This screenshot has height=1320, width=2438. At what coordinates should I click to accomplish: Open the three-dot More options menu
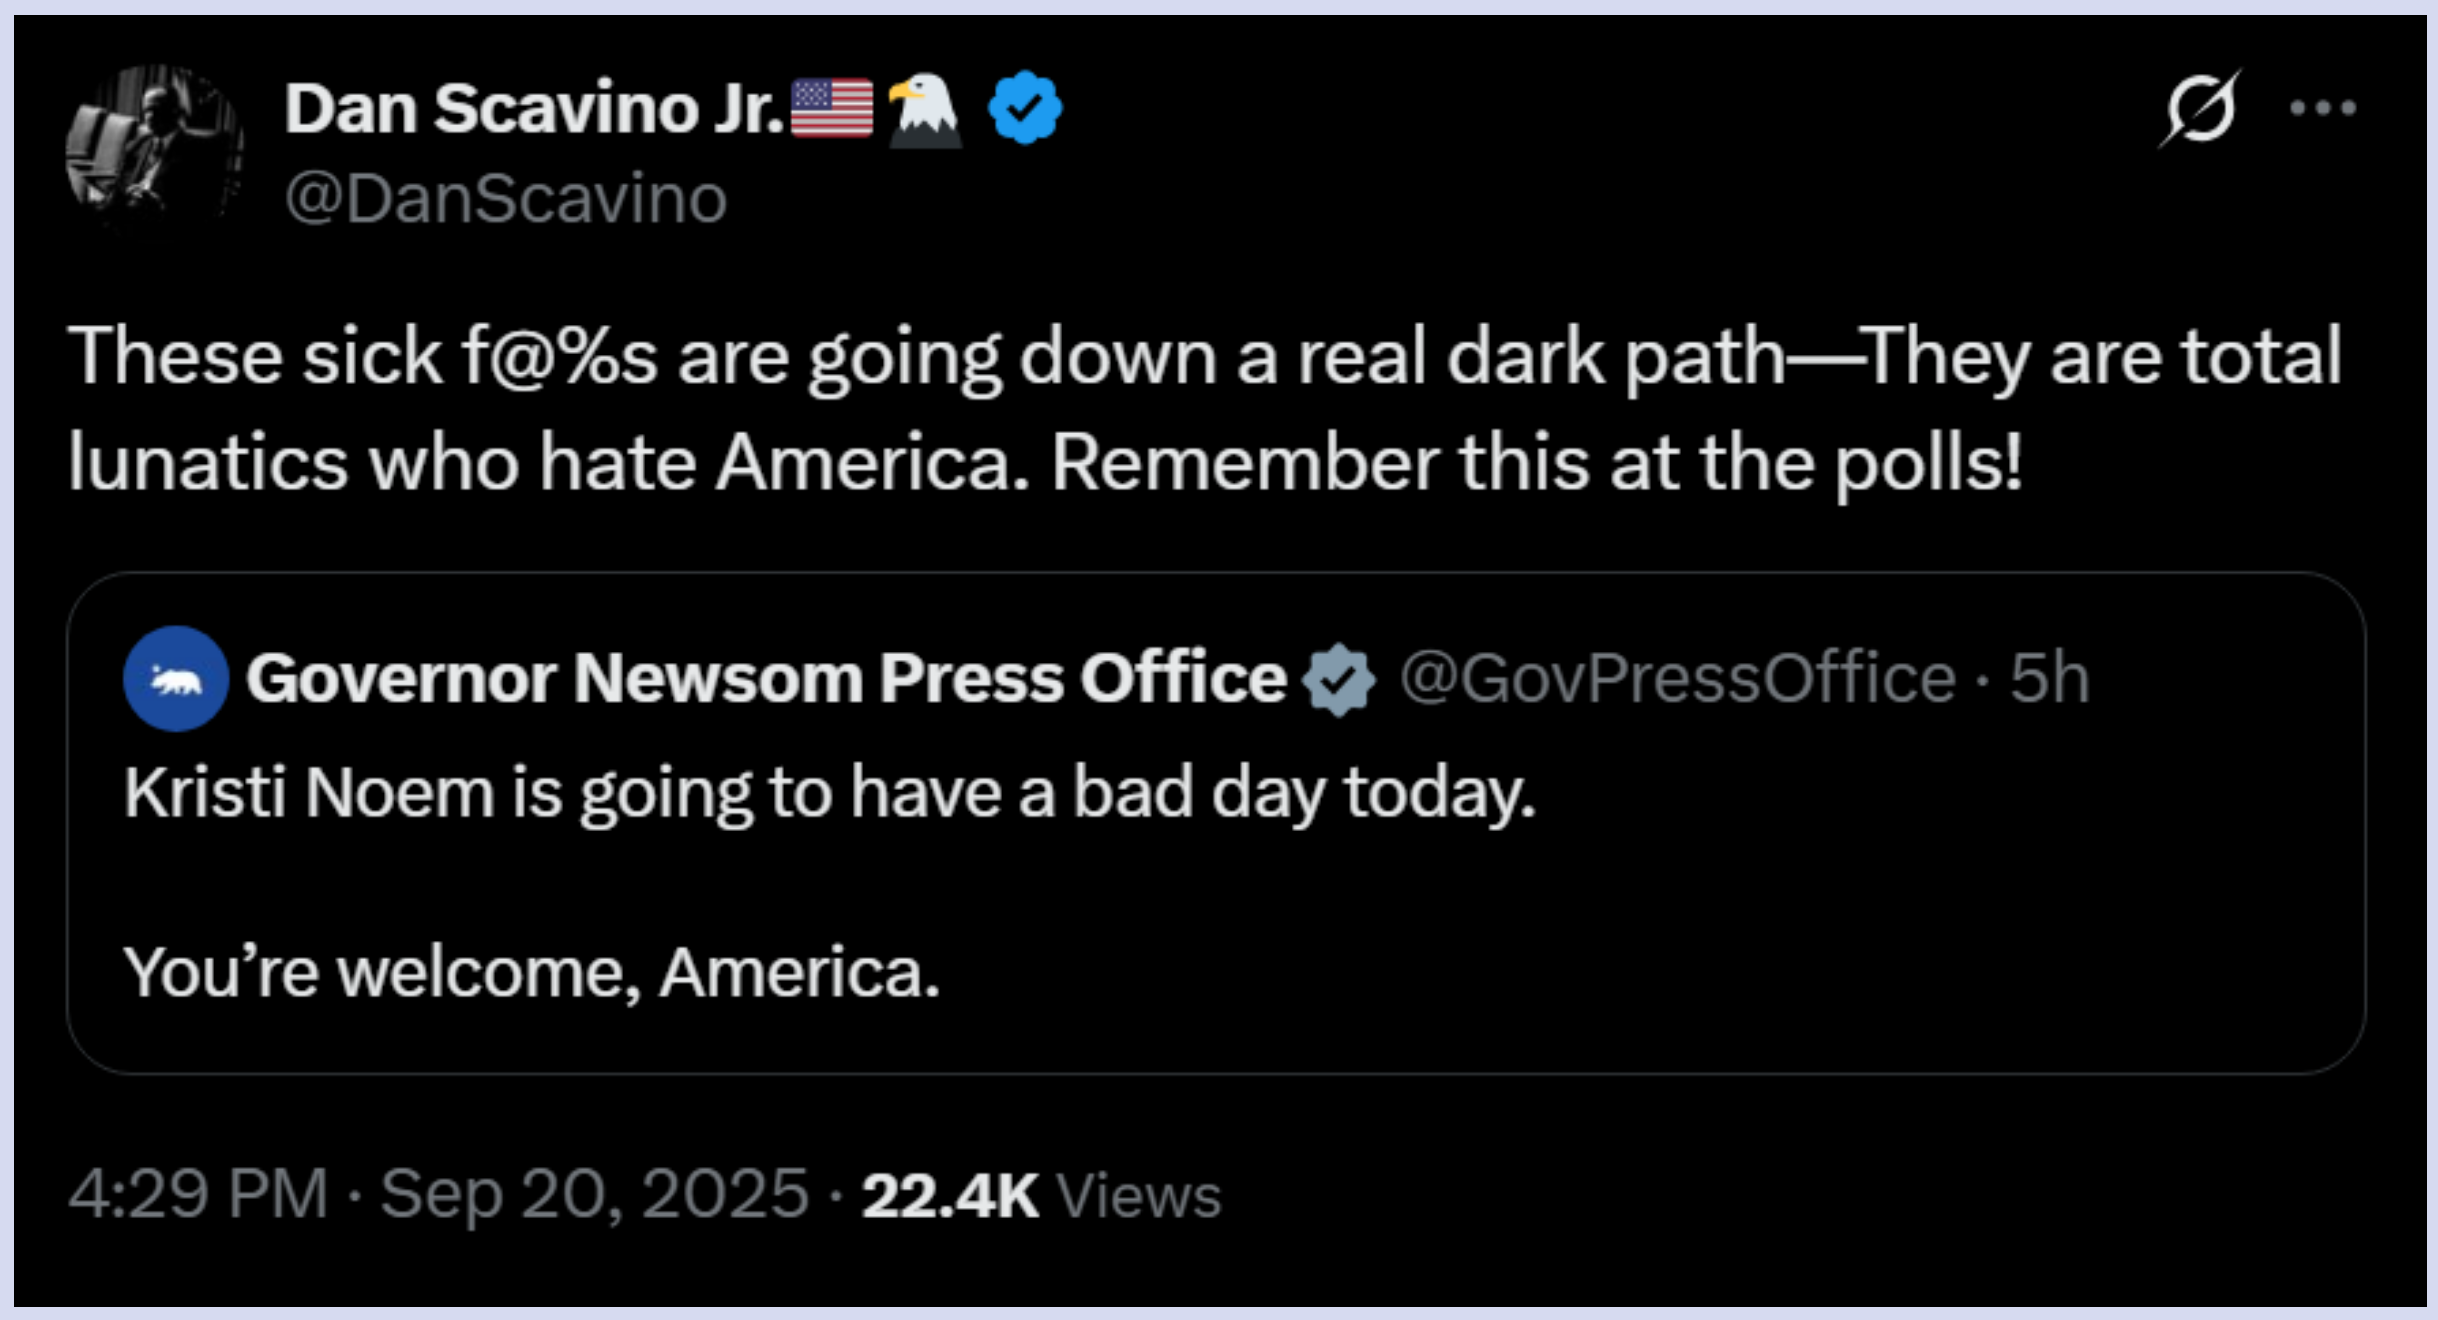(x=2323, y=108)
